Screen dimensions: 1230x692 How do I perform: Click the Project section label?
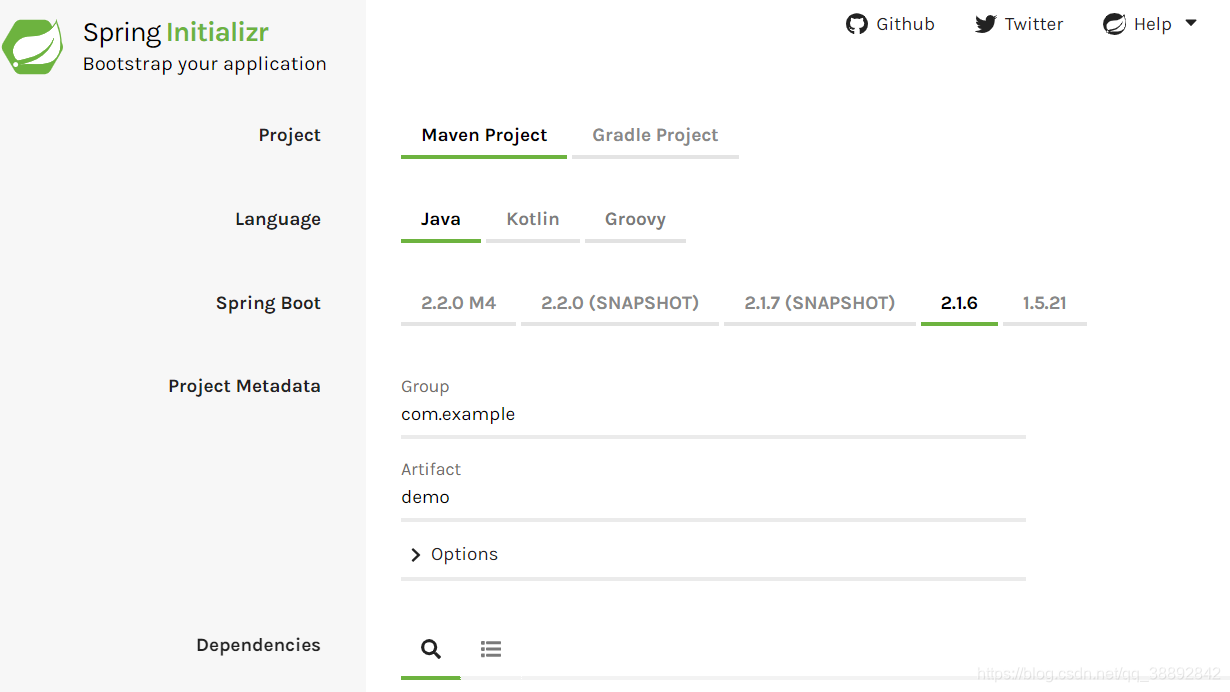[x=289, y=135]
